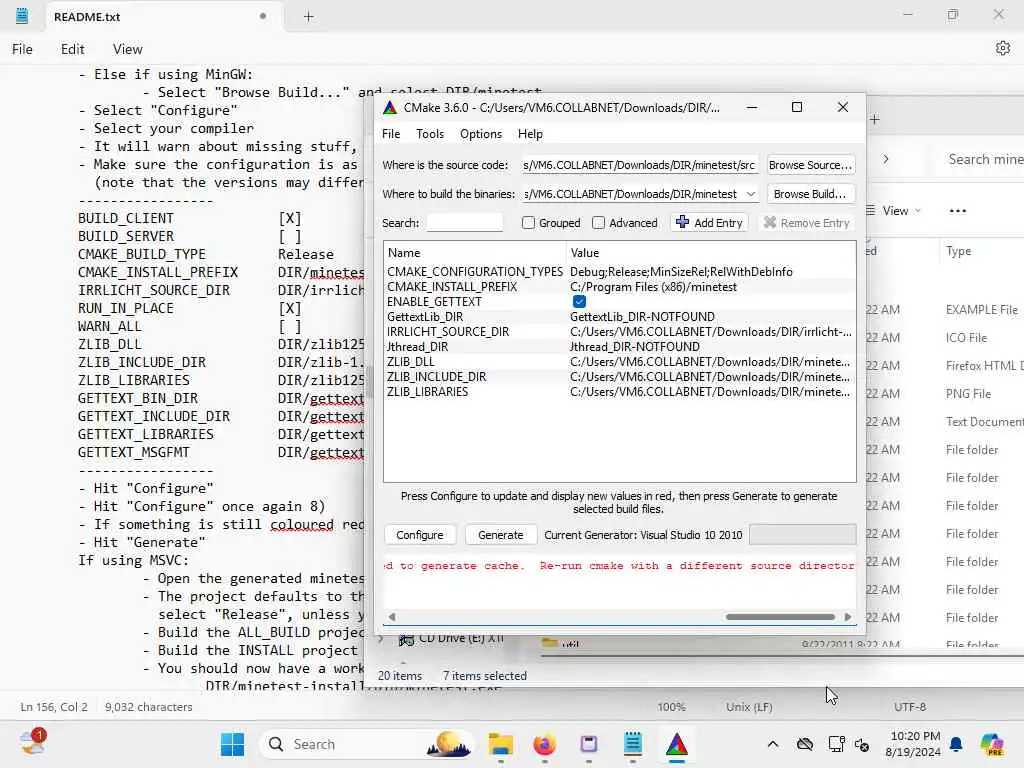Open Notepad Edit menu
The width and height of the screenshot is (1024, 768).
tap(72, 49)
